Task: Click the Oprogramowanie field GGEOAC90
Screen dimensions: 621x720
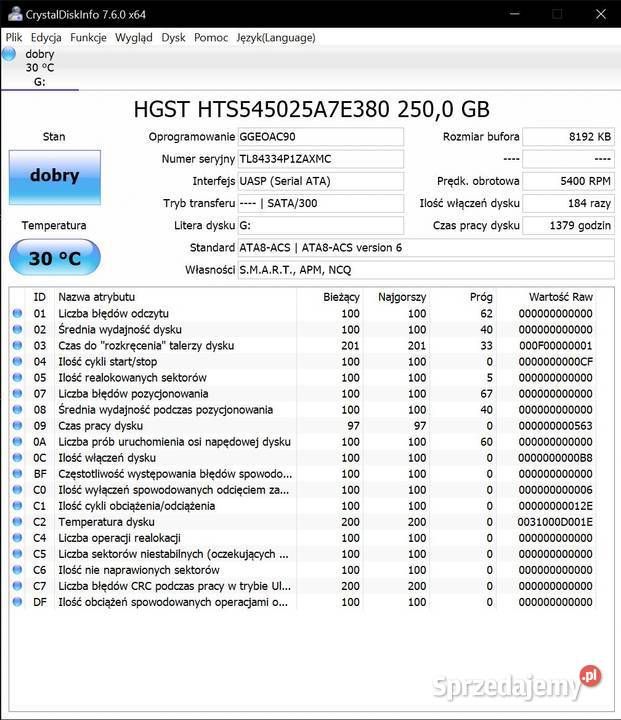Action: click(x=321, y=137)
